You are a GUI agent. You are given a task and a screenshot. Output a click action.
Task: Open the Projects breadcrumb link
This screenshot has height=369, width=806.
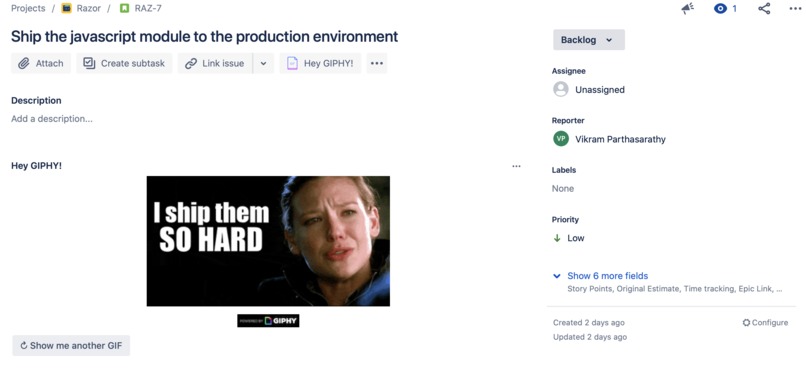[x=28, y=8]
